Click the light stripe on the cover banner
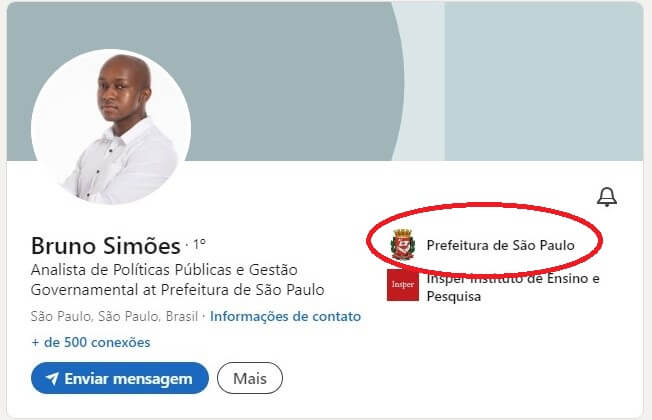652x420 pixels. (x=420, y=81)
